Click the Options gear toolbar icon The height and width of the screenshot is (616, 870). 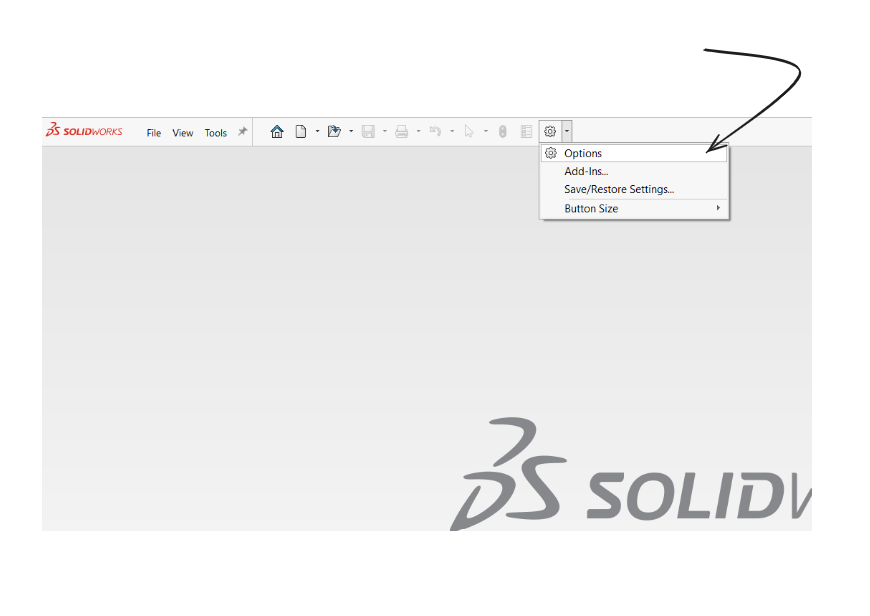tap(550, 132)
